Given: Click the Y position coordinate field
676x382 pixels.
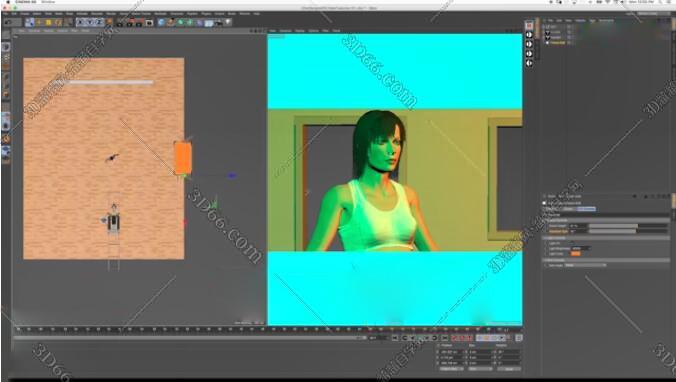Looking at the screenshot, I should pos(451,357).
